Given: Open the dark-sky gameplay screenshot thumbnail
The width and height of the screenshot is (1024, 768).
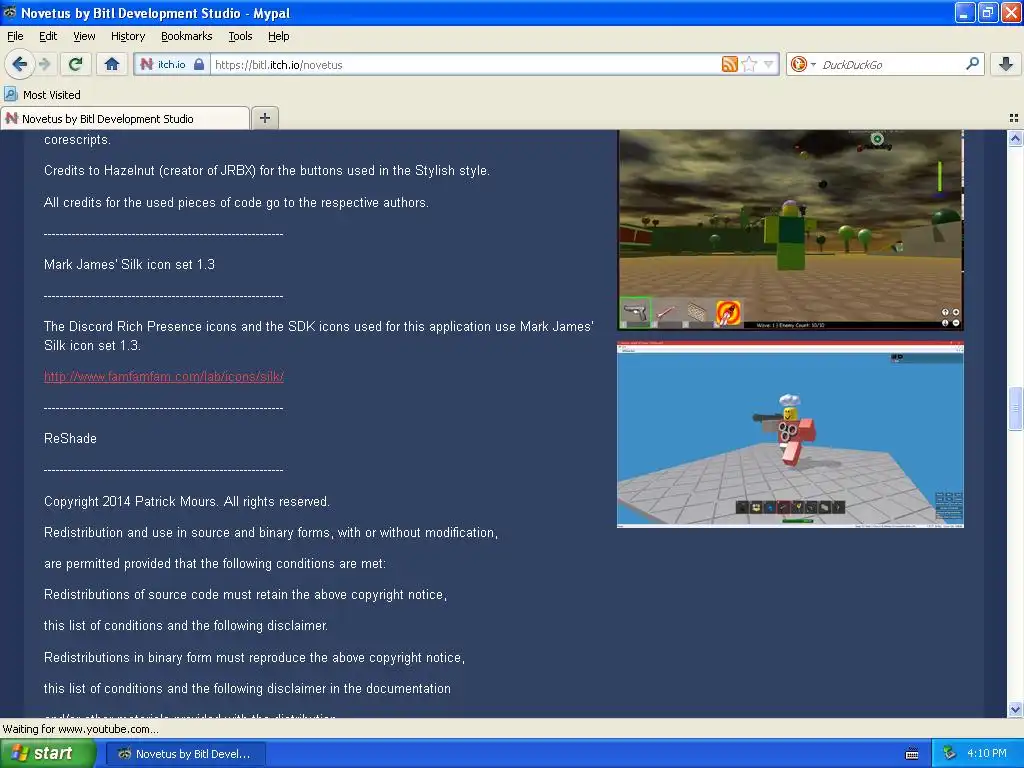Looking at the screenshot, I should pyautogui.click(x=790, y=230).
